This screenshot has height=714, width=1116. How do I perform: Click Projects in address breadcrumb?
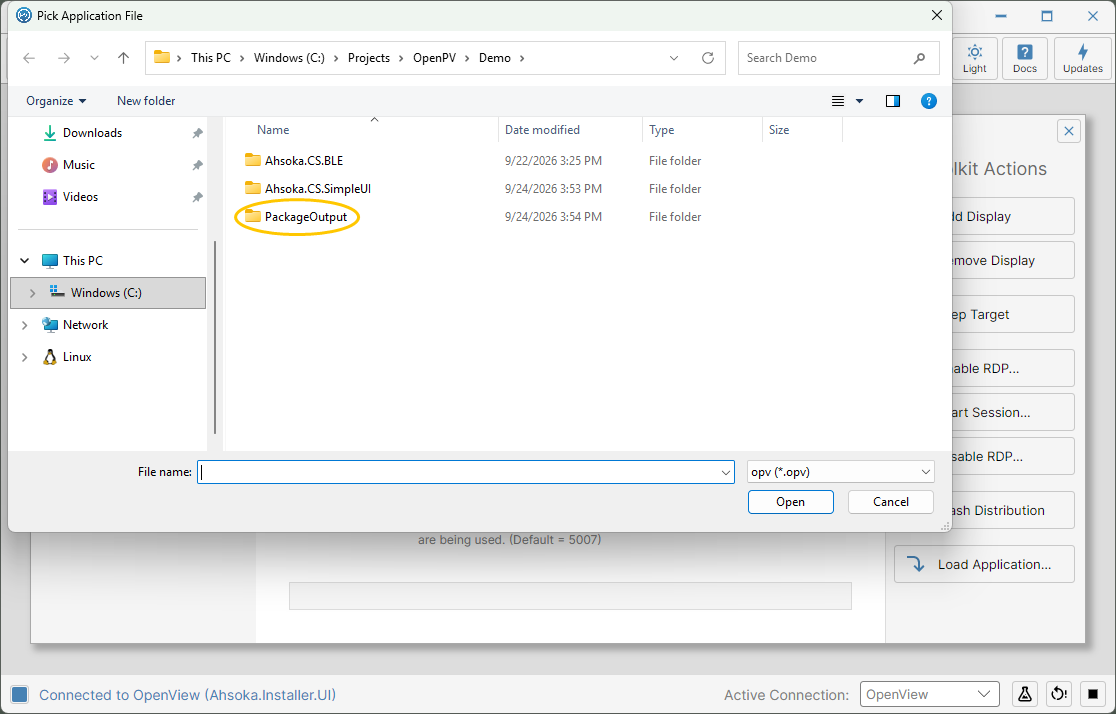point(369,58)
